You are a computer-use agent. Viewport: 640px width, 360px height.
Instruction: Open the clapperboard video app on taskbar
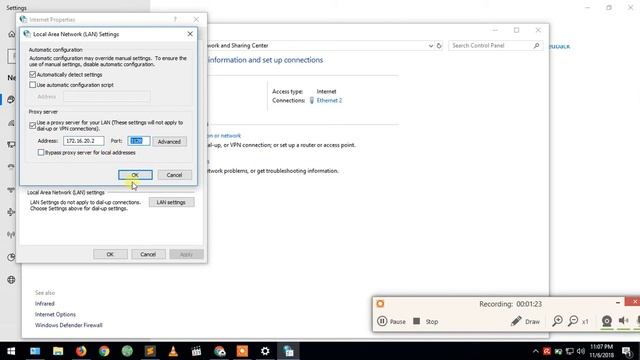[x=196, y=351]
